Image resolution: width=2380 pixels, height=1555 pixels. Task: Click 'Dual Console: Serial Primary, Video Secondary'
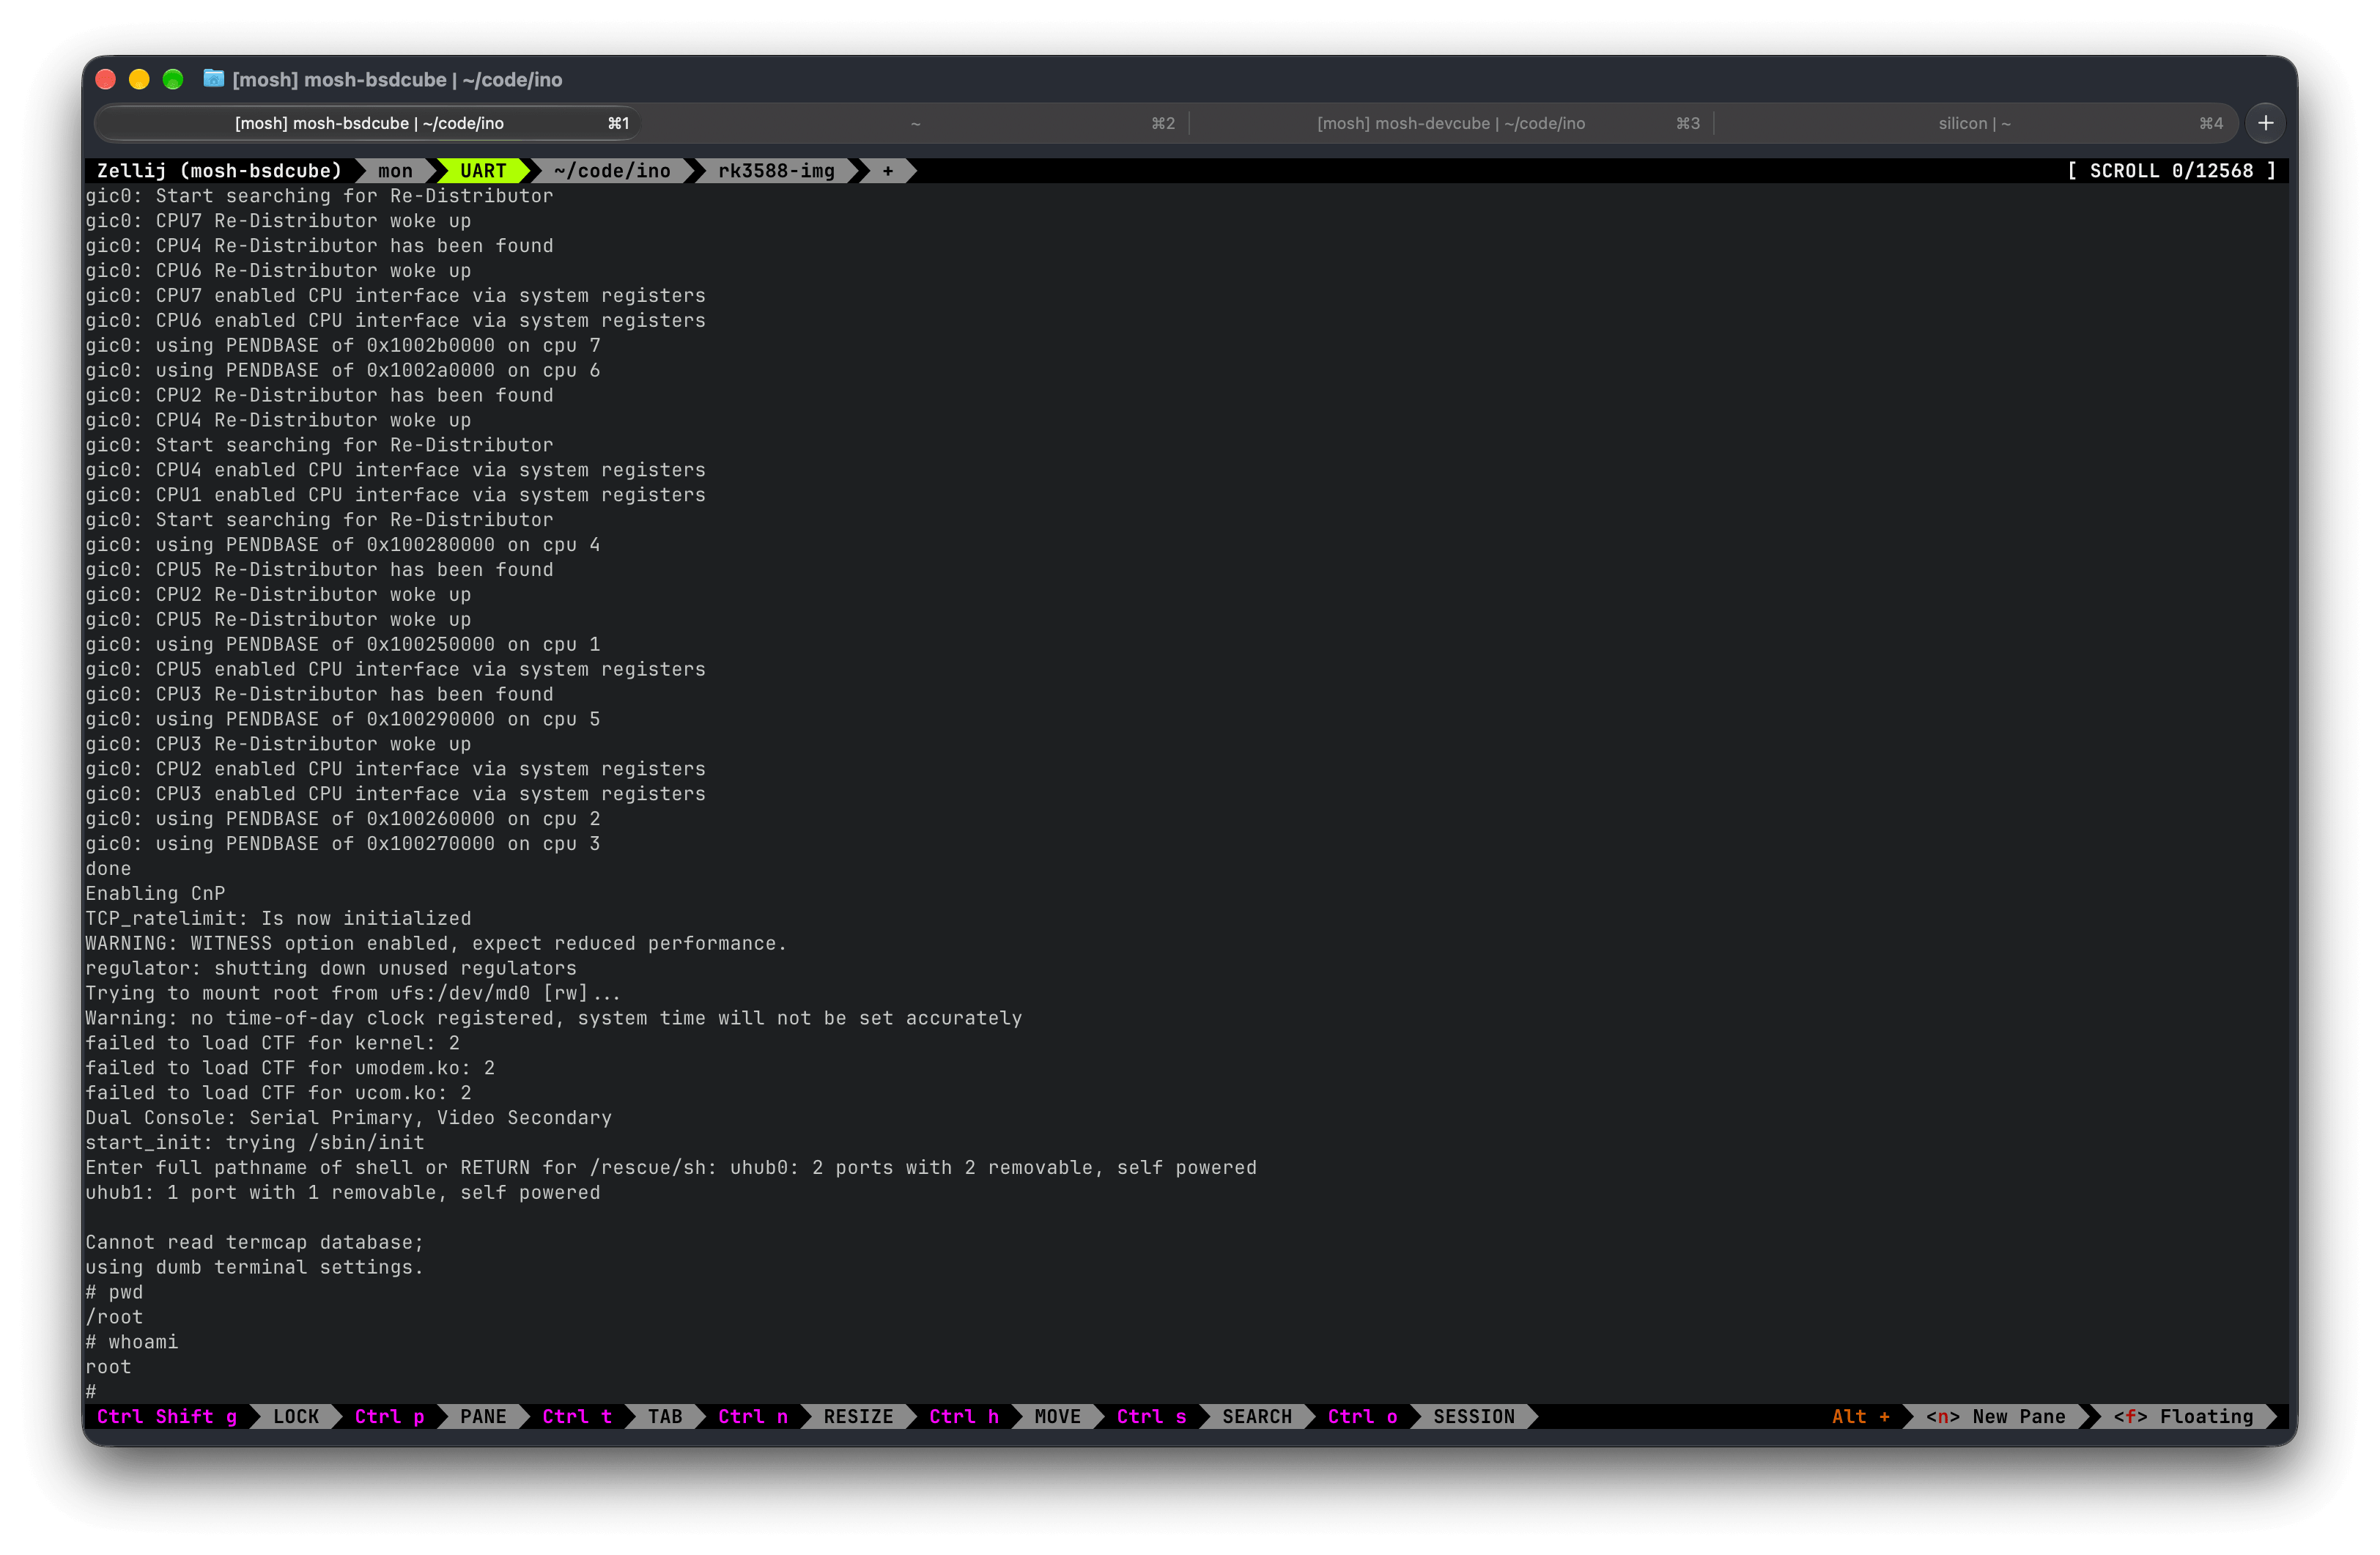pos(348,1118)
